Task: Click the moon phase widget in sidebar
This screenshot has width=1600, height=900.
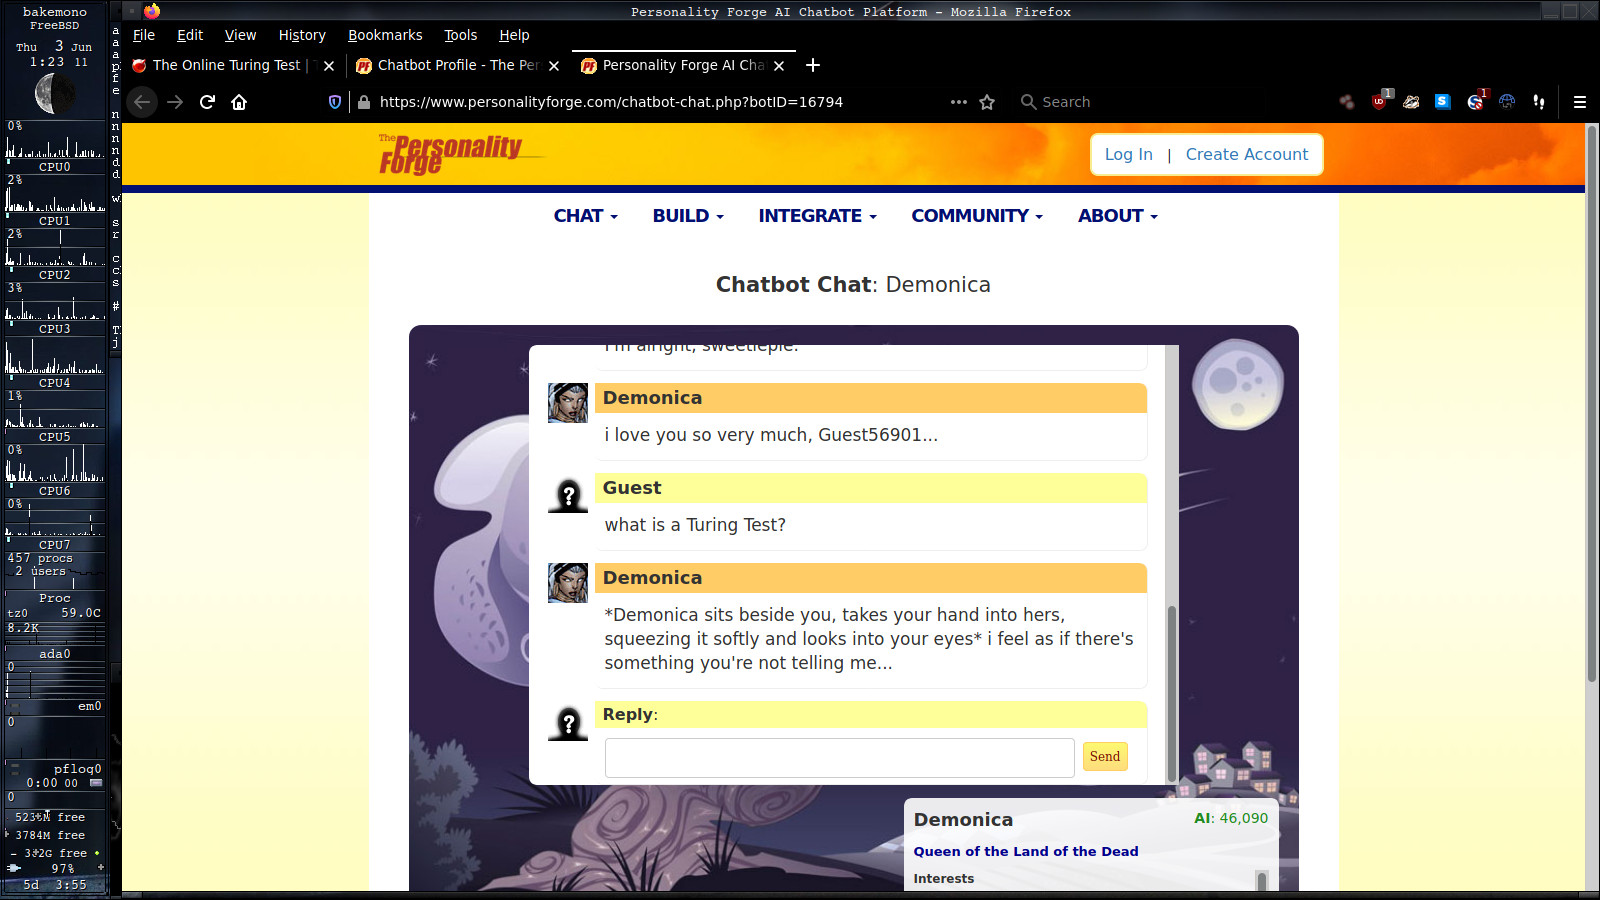Action: (53, 94)
